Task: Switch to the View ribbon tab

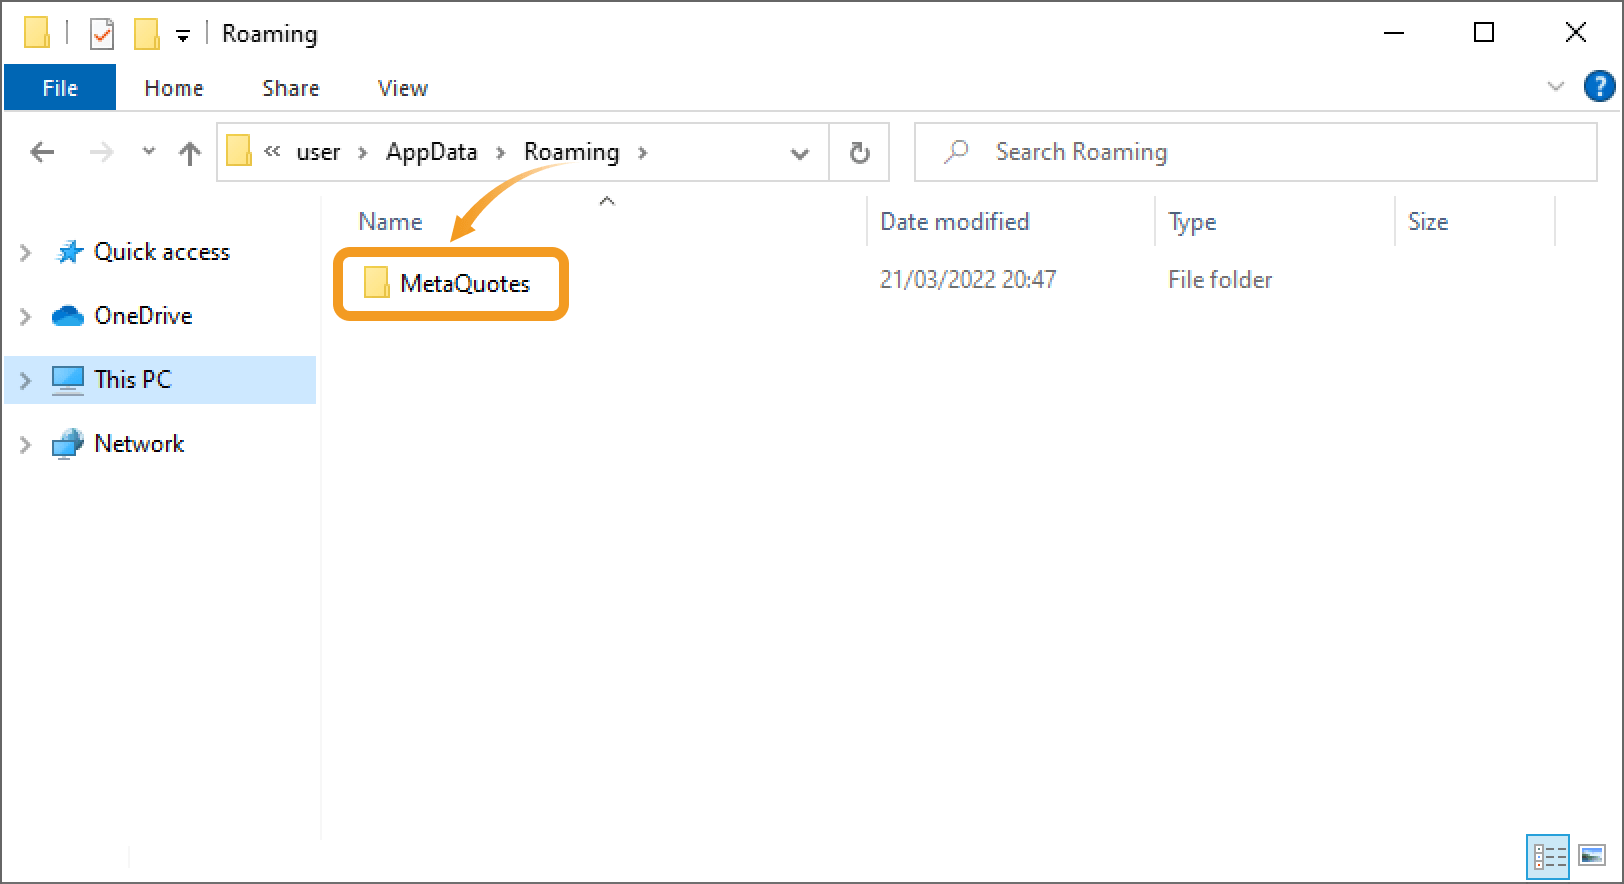Action: tap(402, 88)
